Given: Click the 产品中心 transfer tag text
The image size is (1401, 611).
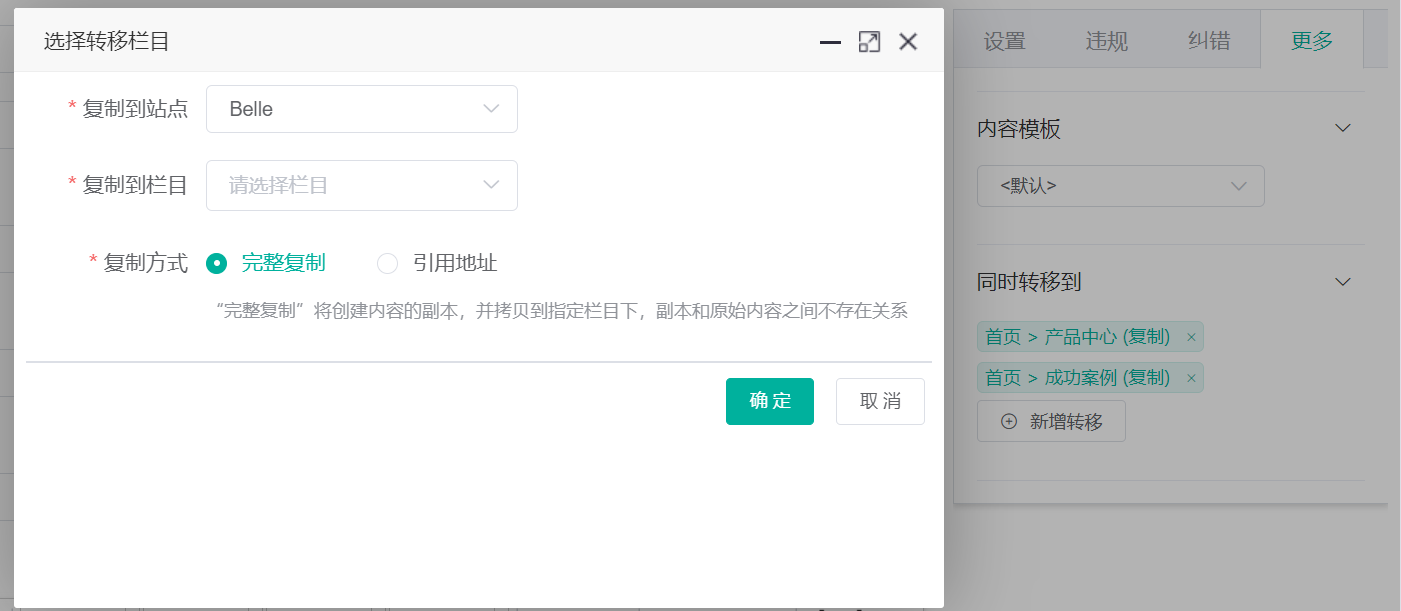Looking at the screenshot, I should tap(1075, 337).
